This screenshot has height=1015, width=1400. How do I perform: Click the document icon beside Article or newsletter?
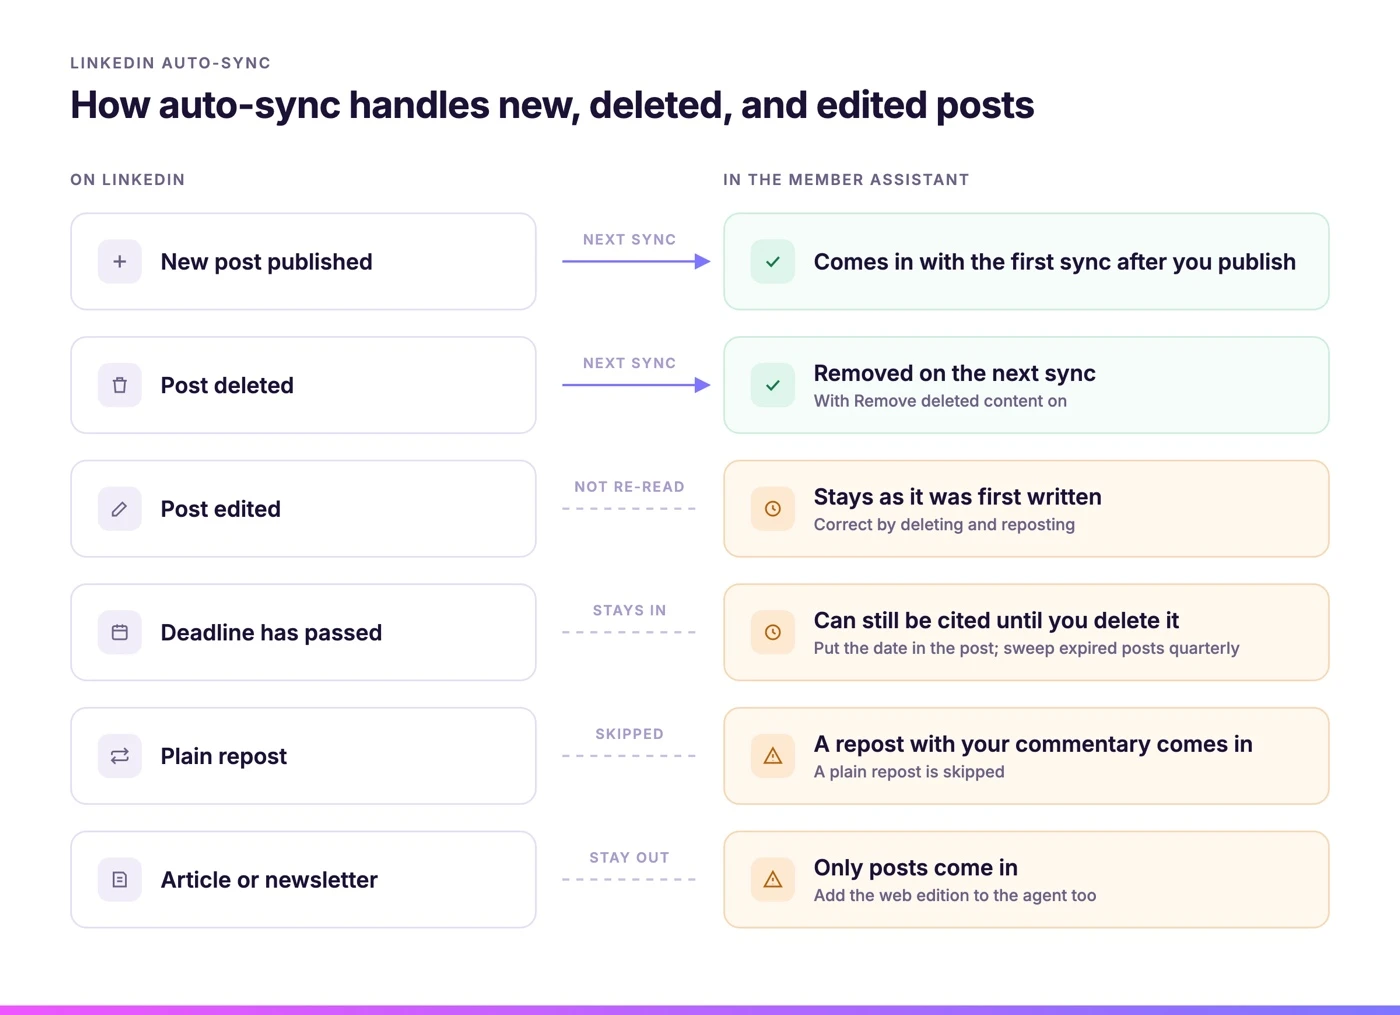click(119, 880)
